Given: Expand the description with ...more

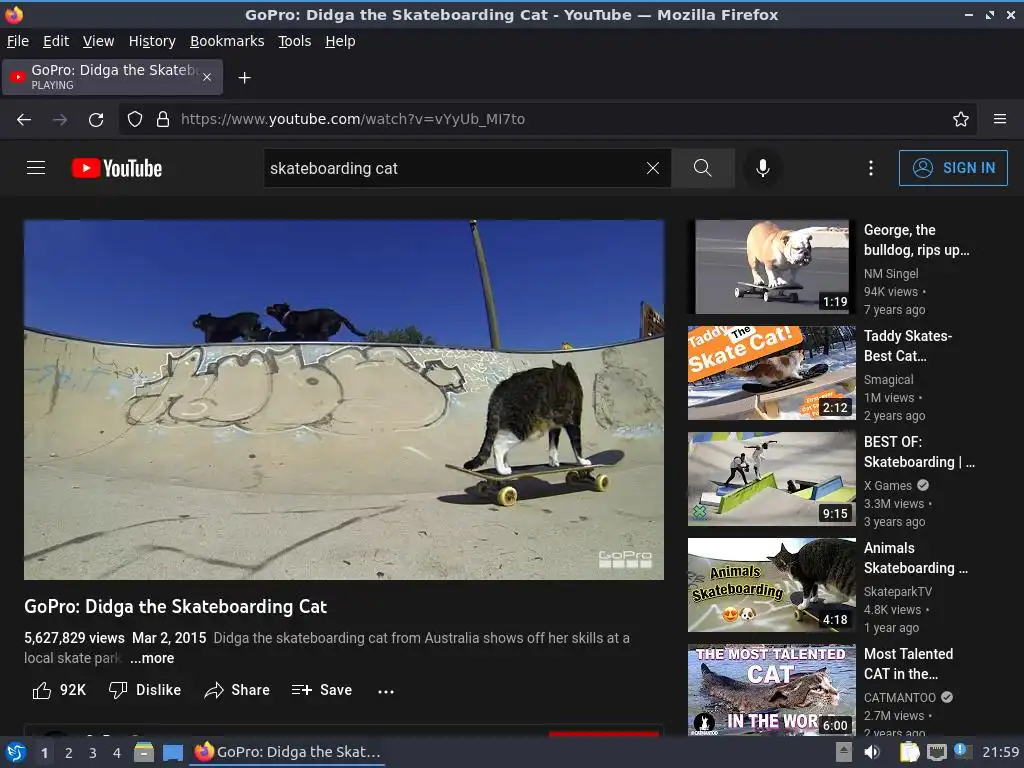Looking at the screenshot, I should pyautogui.click(x=152, y=658).
